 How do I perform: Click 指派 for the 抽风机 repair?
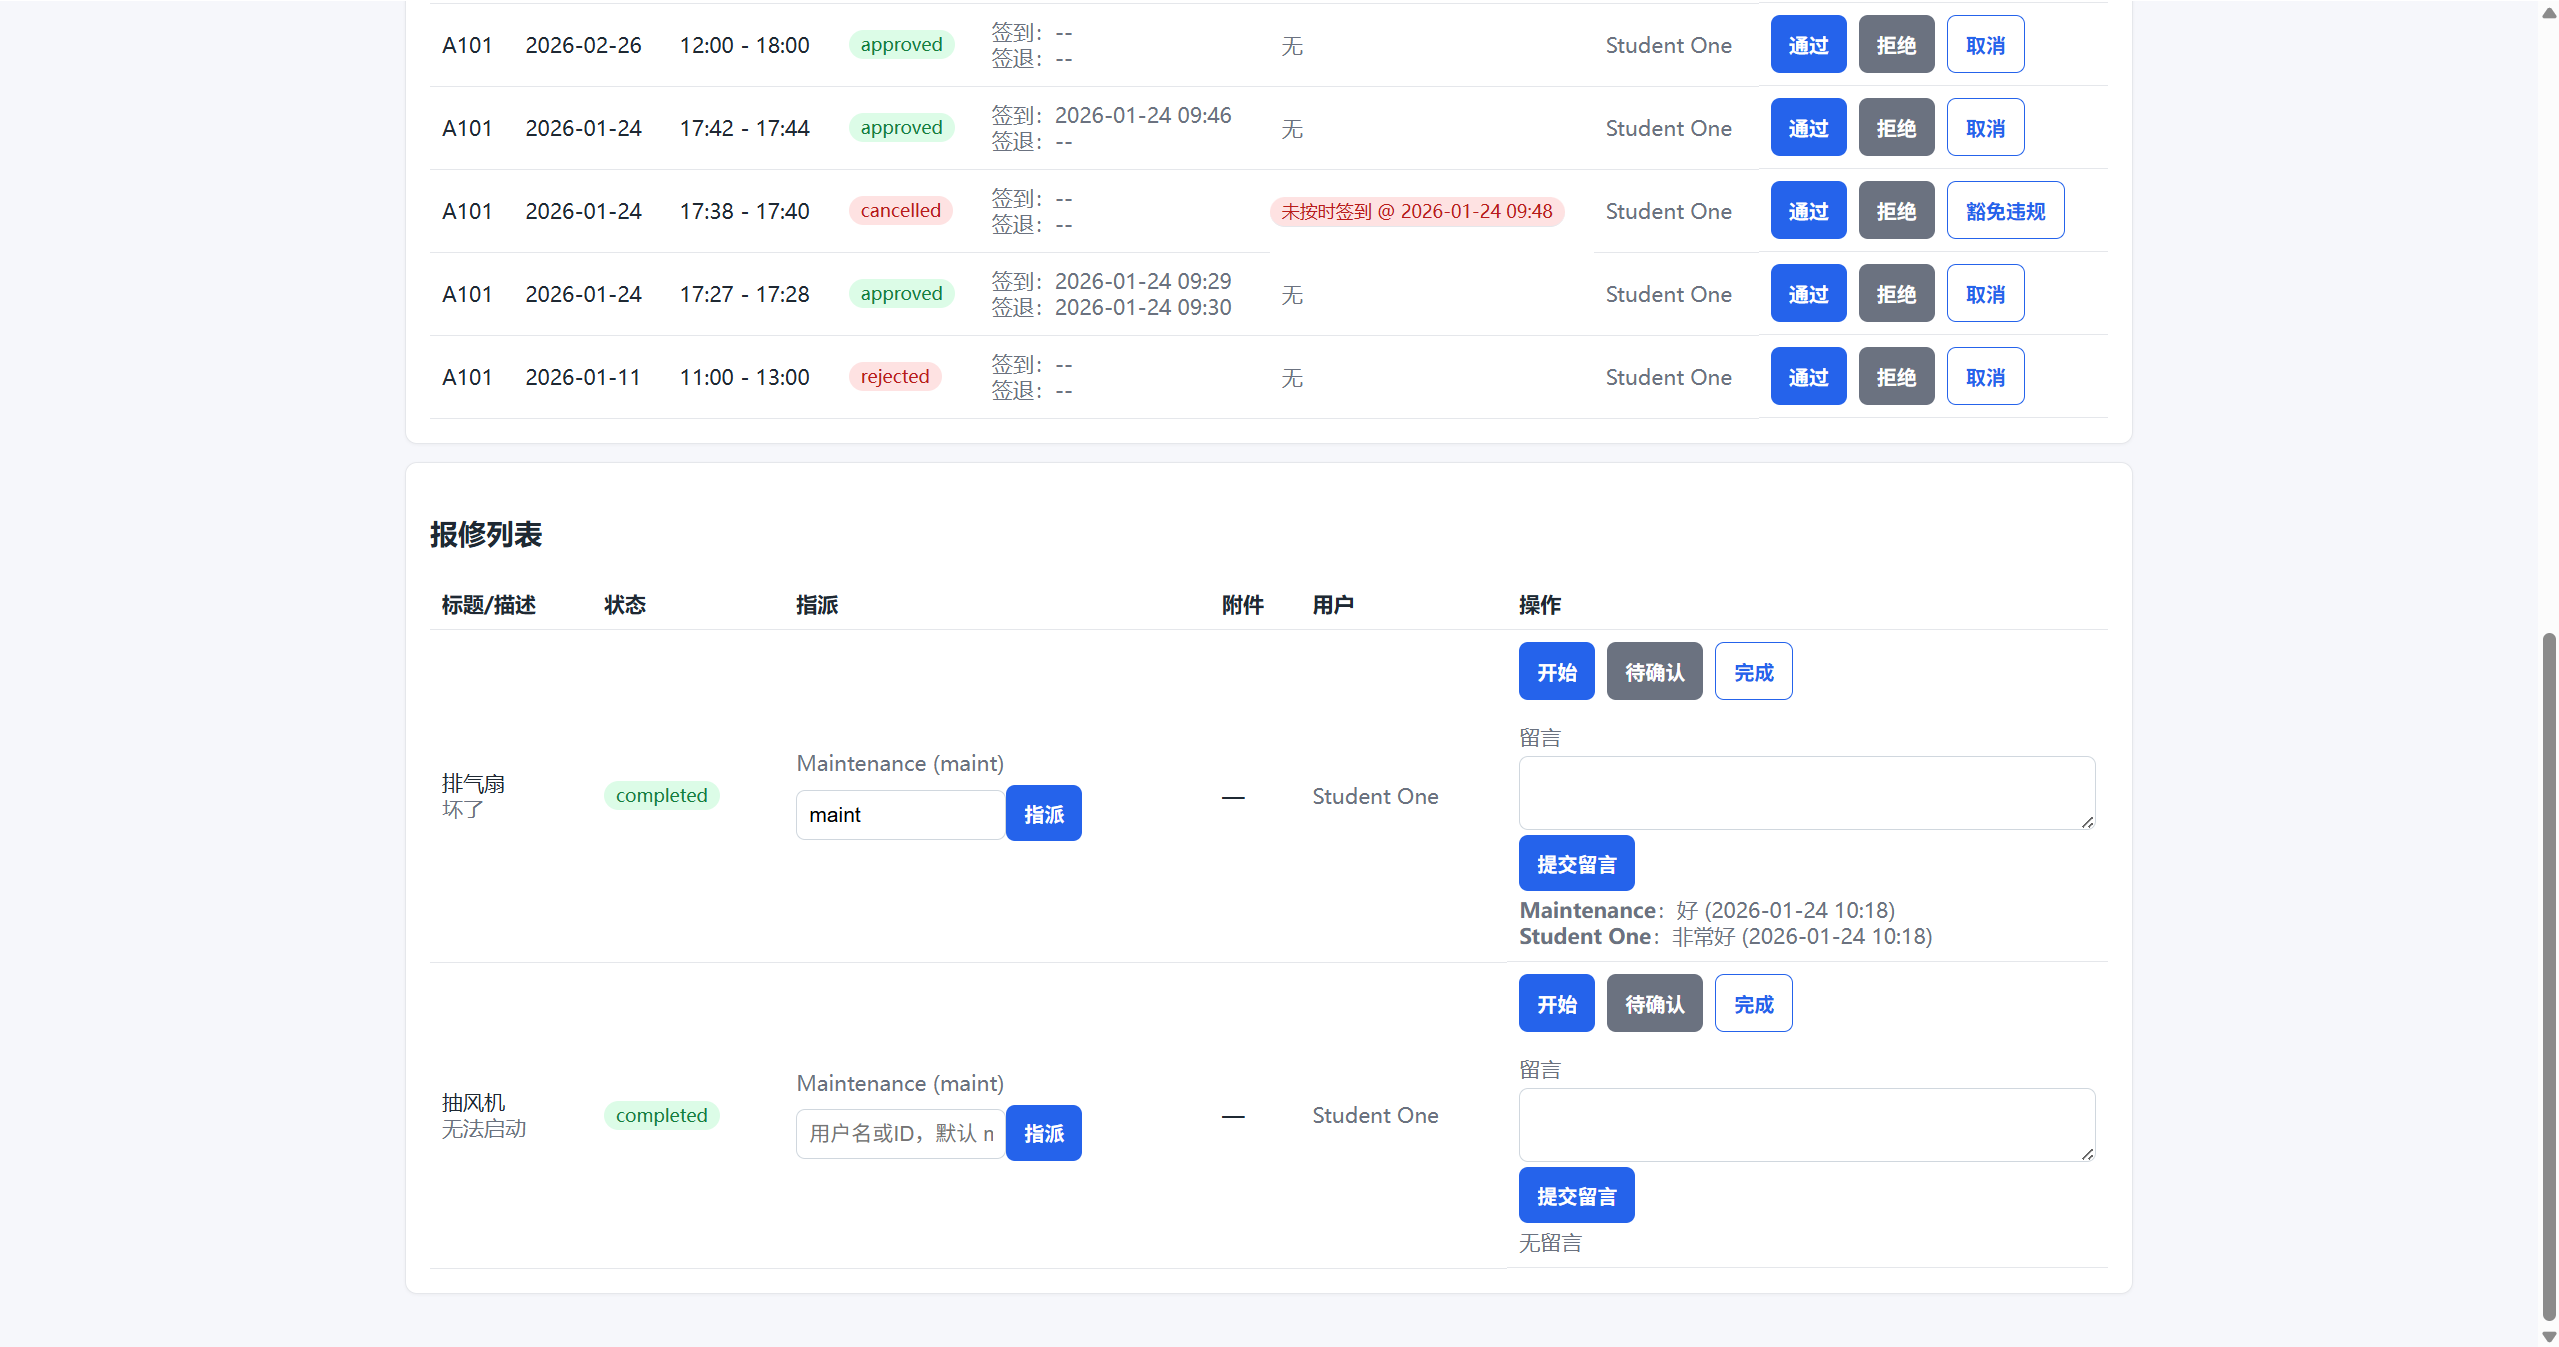(x=1042, y=1134)
